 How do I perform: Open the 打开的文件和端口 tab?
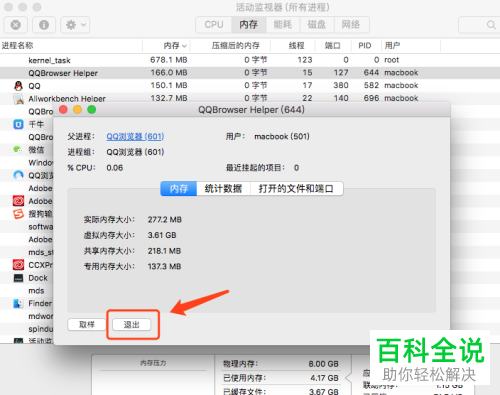(296, 189)
